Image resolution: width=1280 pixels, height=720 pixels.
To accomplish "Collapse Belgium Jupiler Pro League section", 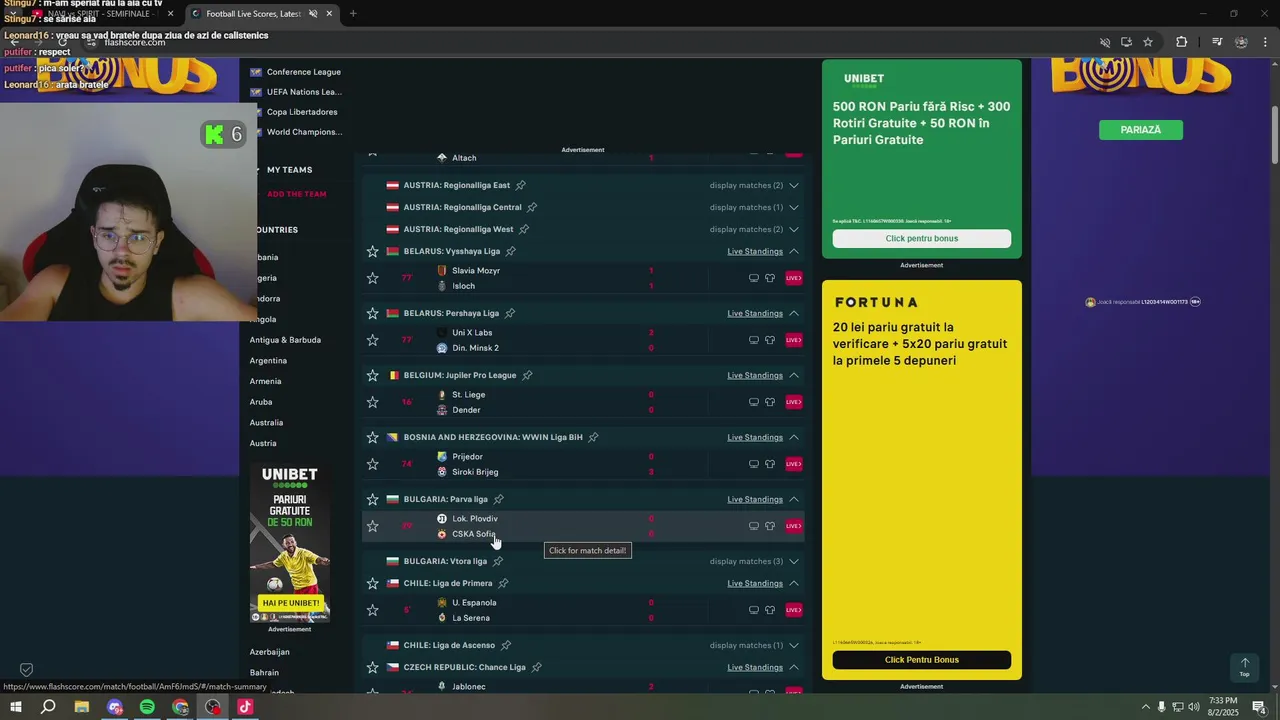I will click(x=794, y=375).
